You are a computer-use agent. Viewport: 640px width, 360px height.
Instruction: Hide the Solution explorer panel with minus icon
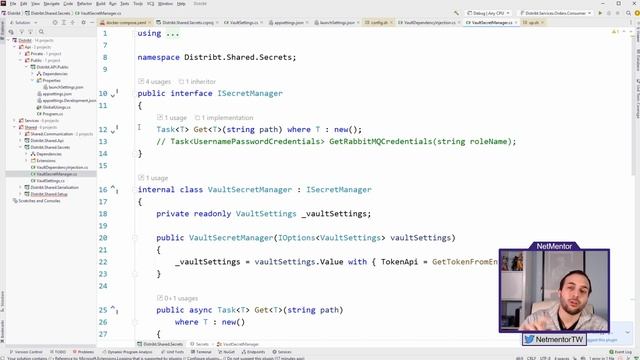click(92, 23)
